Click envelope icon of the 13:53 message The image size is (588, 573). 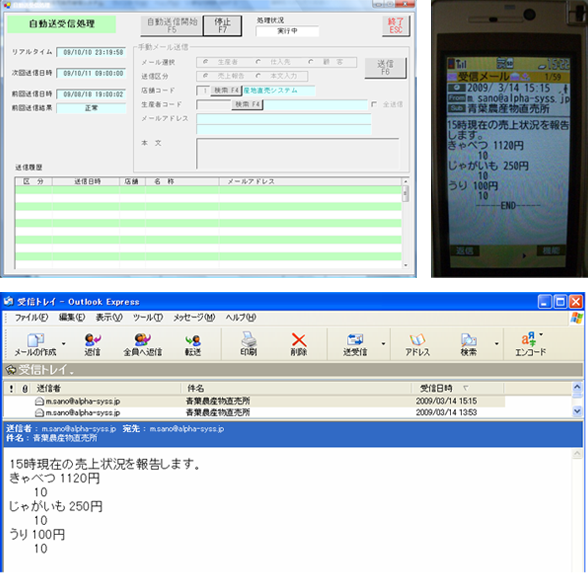pyautogui.click(x=39, y=413)
